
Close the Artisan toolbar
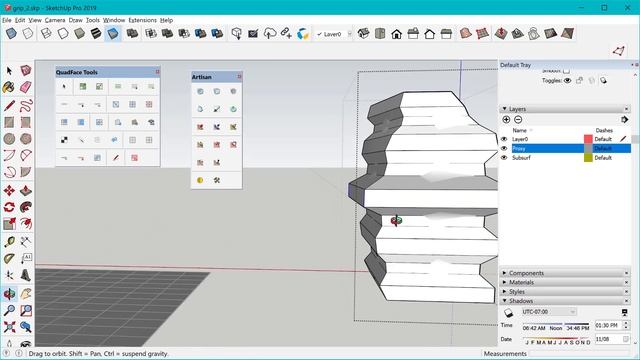click(x=240, y=76)
